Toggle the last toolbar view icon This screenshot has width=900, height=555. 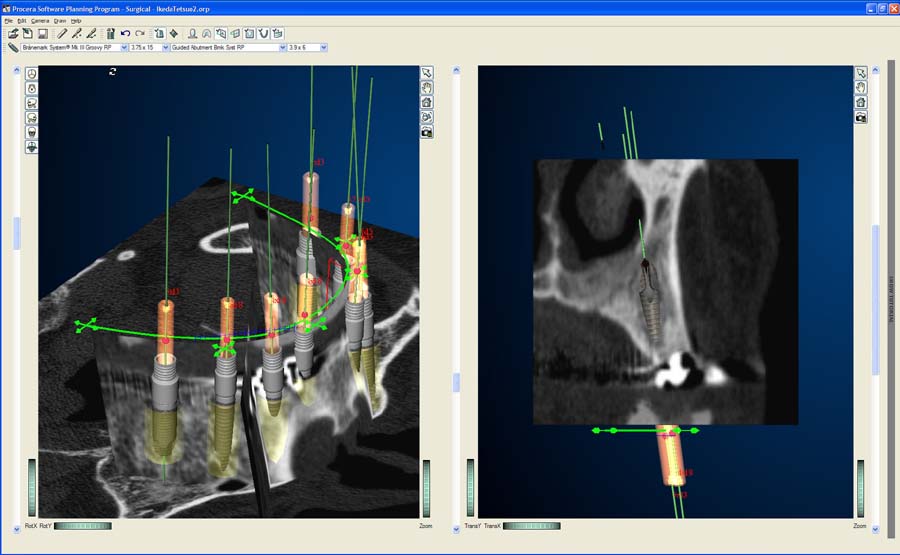tap(278, 34)
